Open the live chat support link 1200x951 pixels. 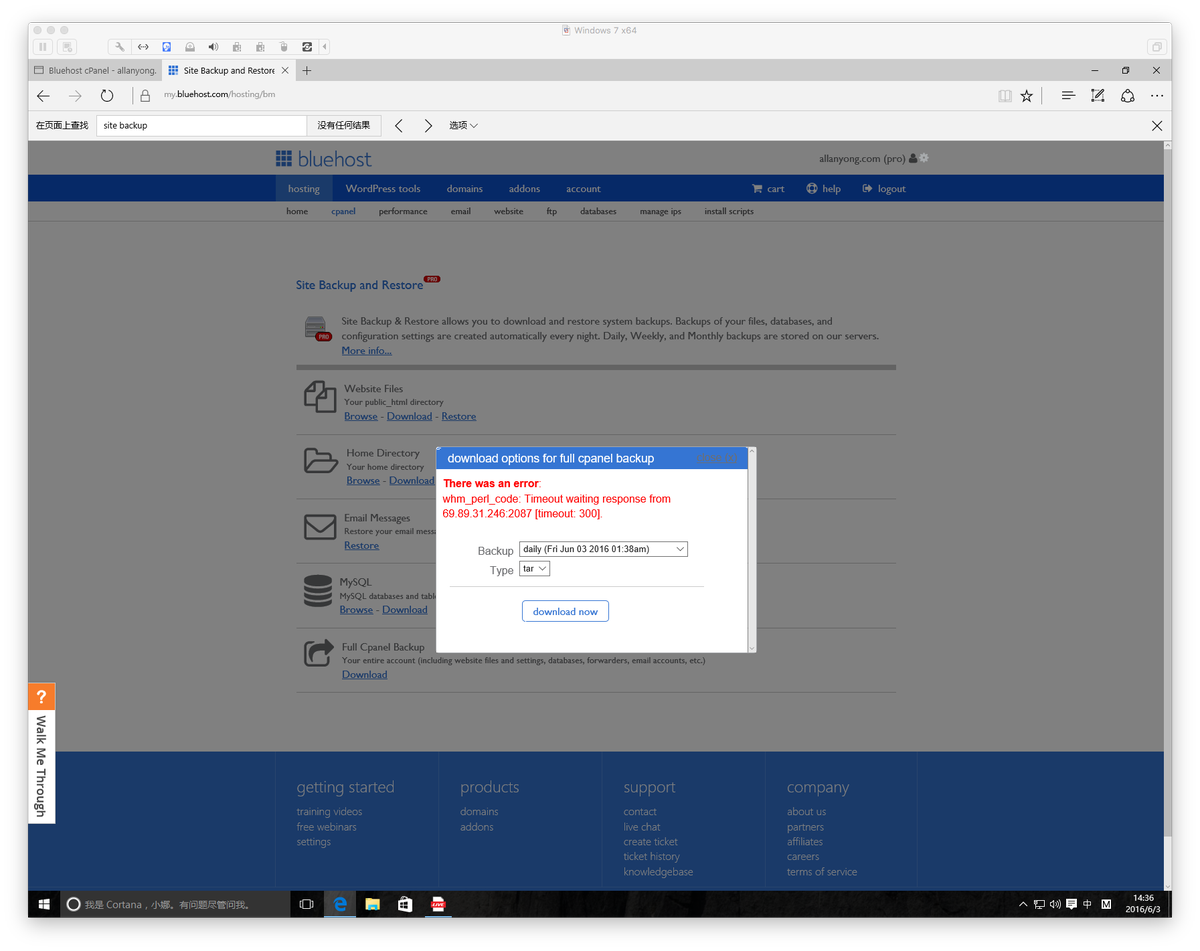(x=642, y=827)
